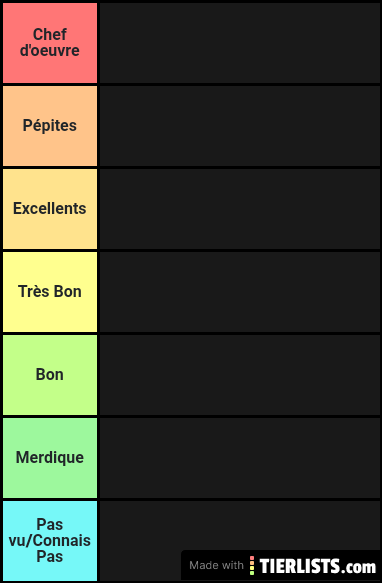Click the empty 'Pas vu/Connais Pas' row area
This screenshot has width=382, height=583.
pyautogui.click(x=240, y=525)
